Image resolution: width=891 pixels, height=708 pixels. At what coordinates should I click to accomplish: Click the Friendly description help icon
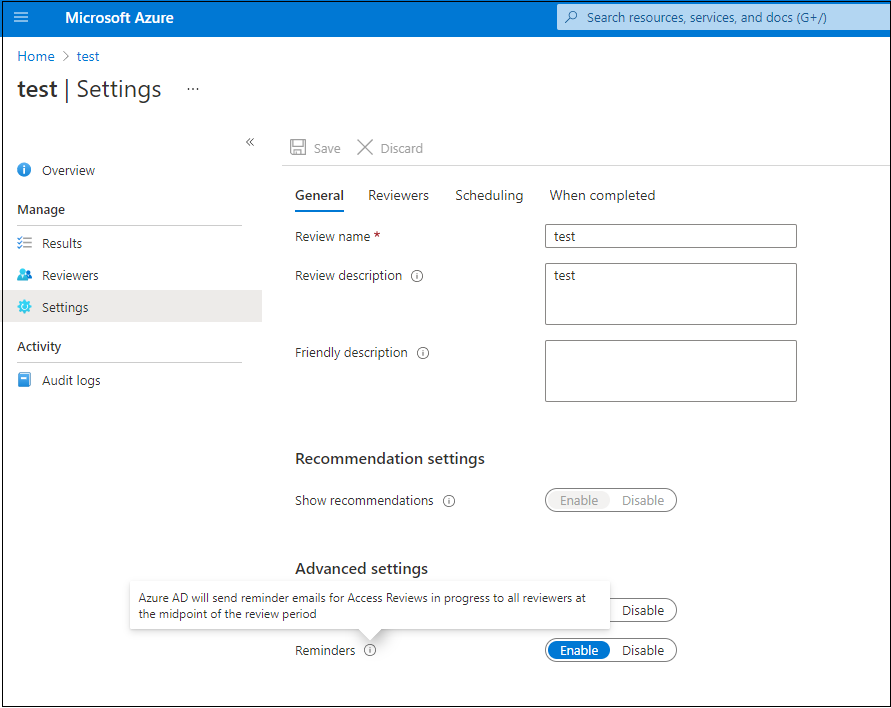423,352
